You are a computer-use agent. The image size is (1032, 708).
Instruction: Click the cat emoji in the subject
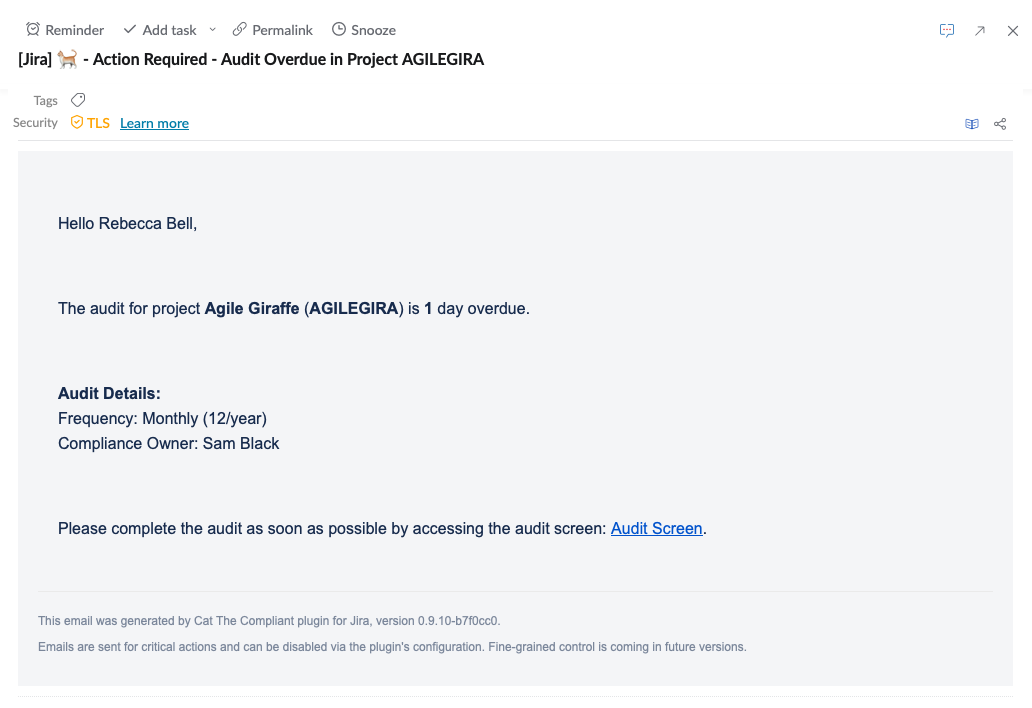tap(67, 59)
